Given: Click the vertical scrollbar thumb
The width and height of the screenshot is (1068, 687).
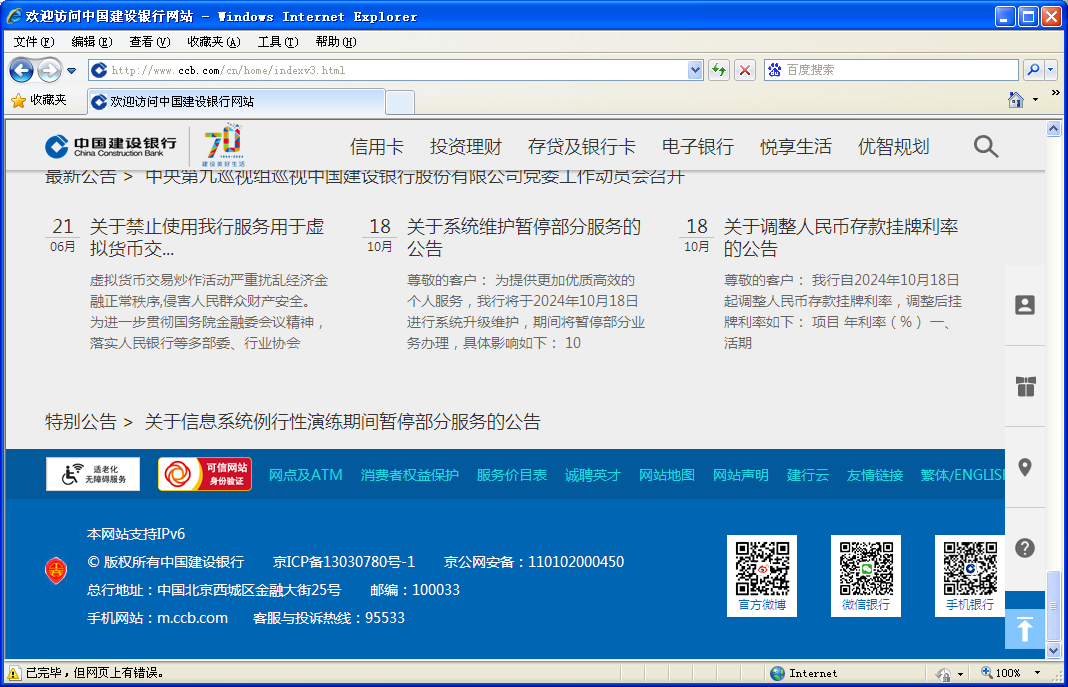Looking at the screenshot, I should point(1053,606).
